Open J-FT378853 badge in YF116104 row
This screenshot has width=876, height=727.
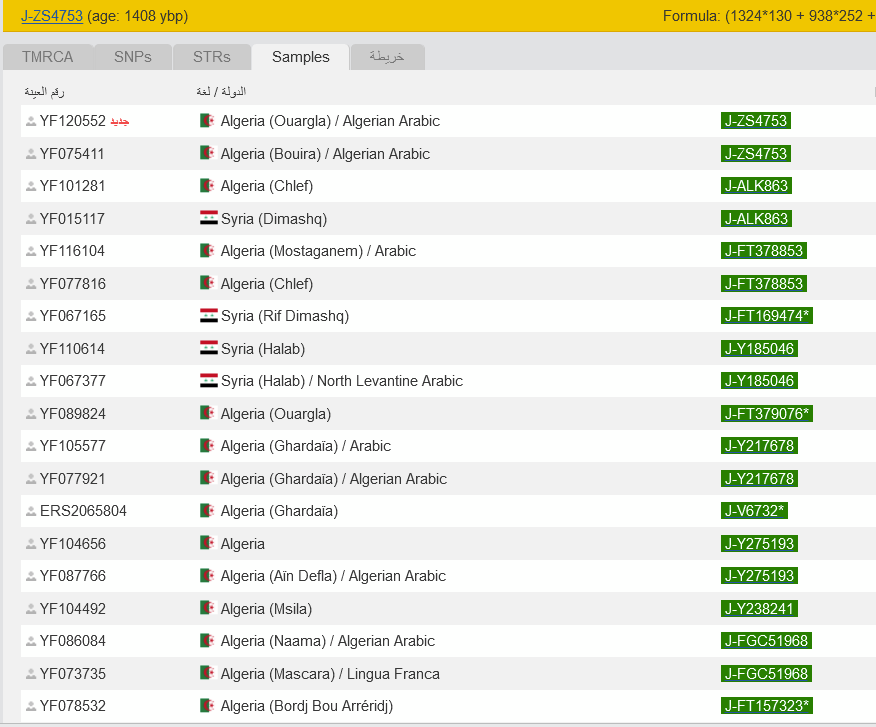tap(764, 250)
